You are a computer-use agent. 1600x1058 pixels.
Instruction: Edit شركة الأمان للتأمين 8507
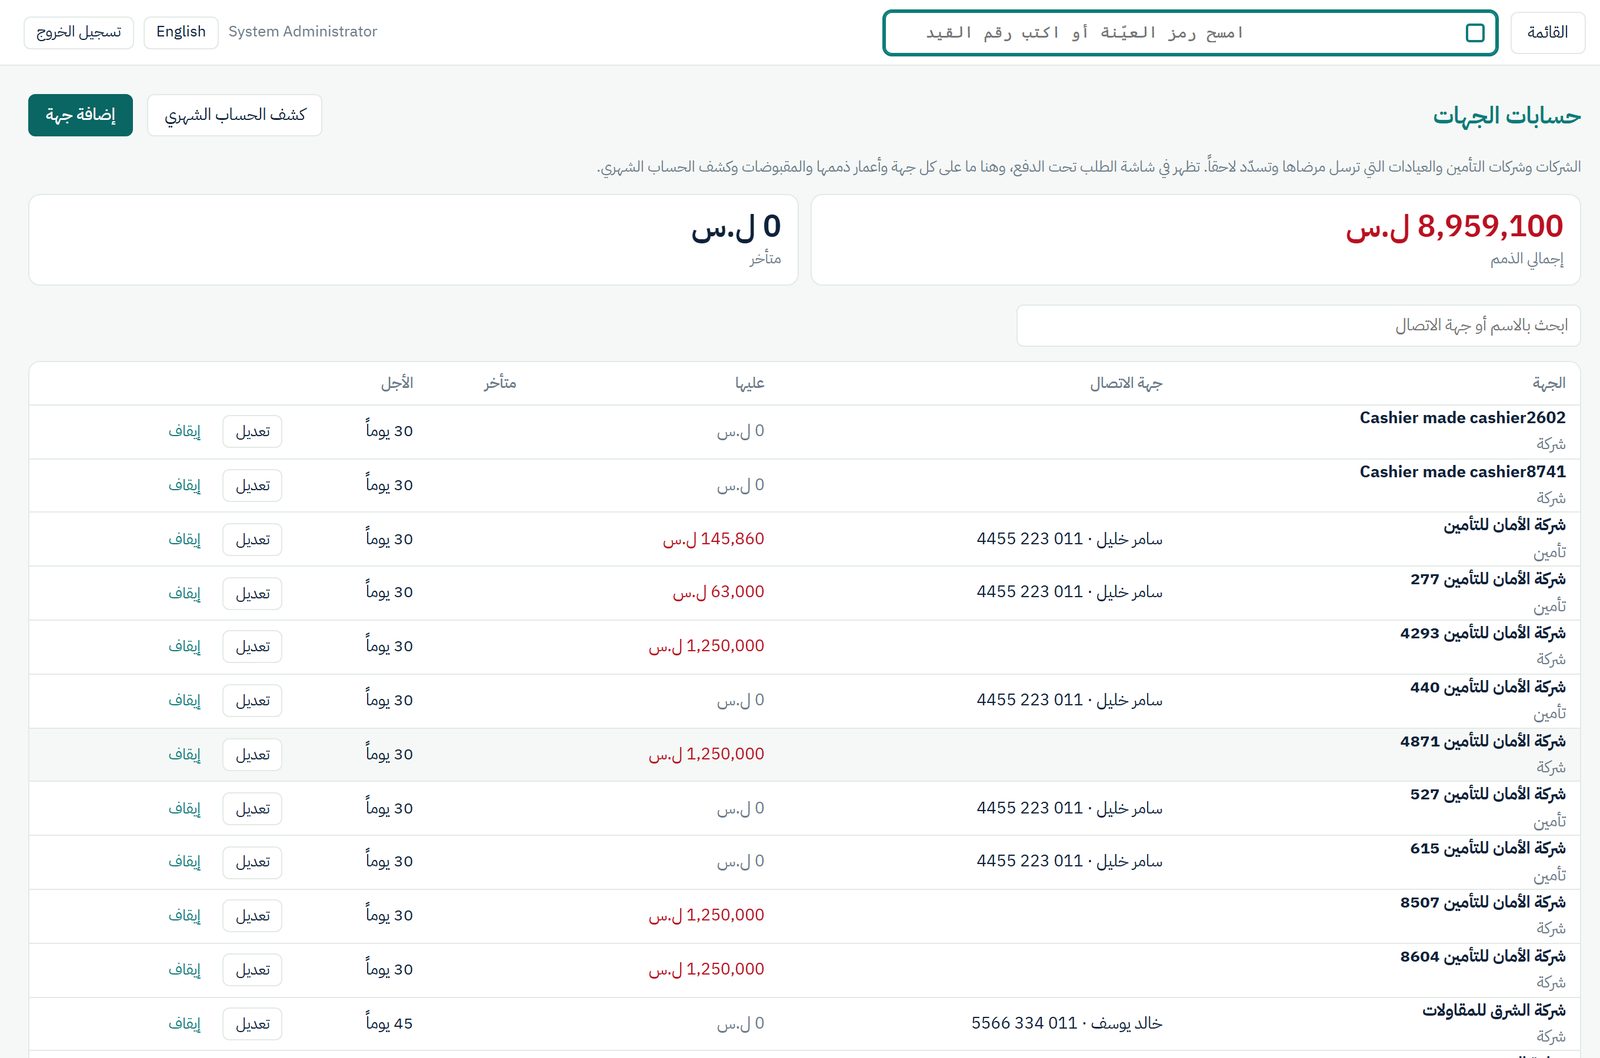coord(252,916)
